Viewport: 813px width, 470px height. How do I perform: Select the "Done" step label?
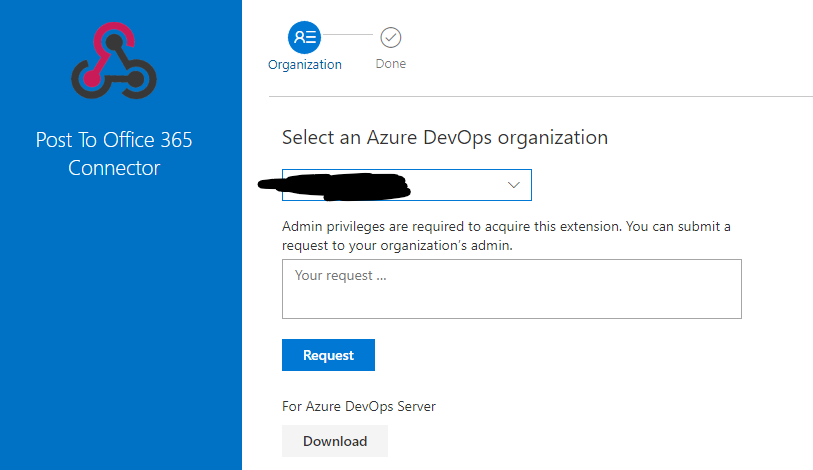391,65
